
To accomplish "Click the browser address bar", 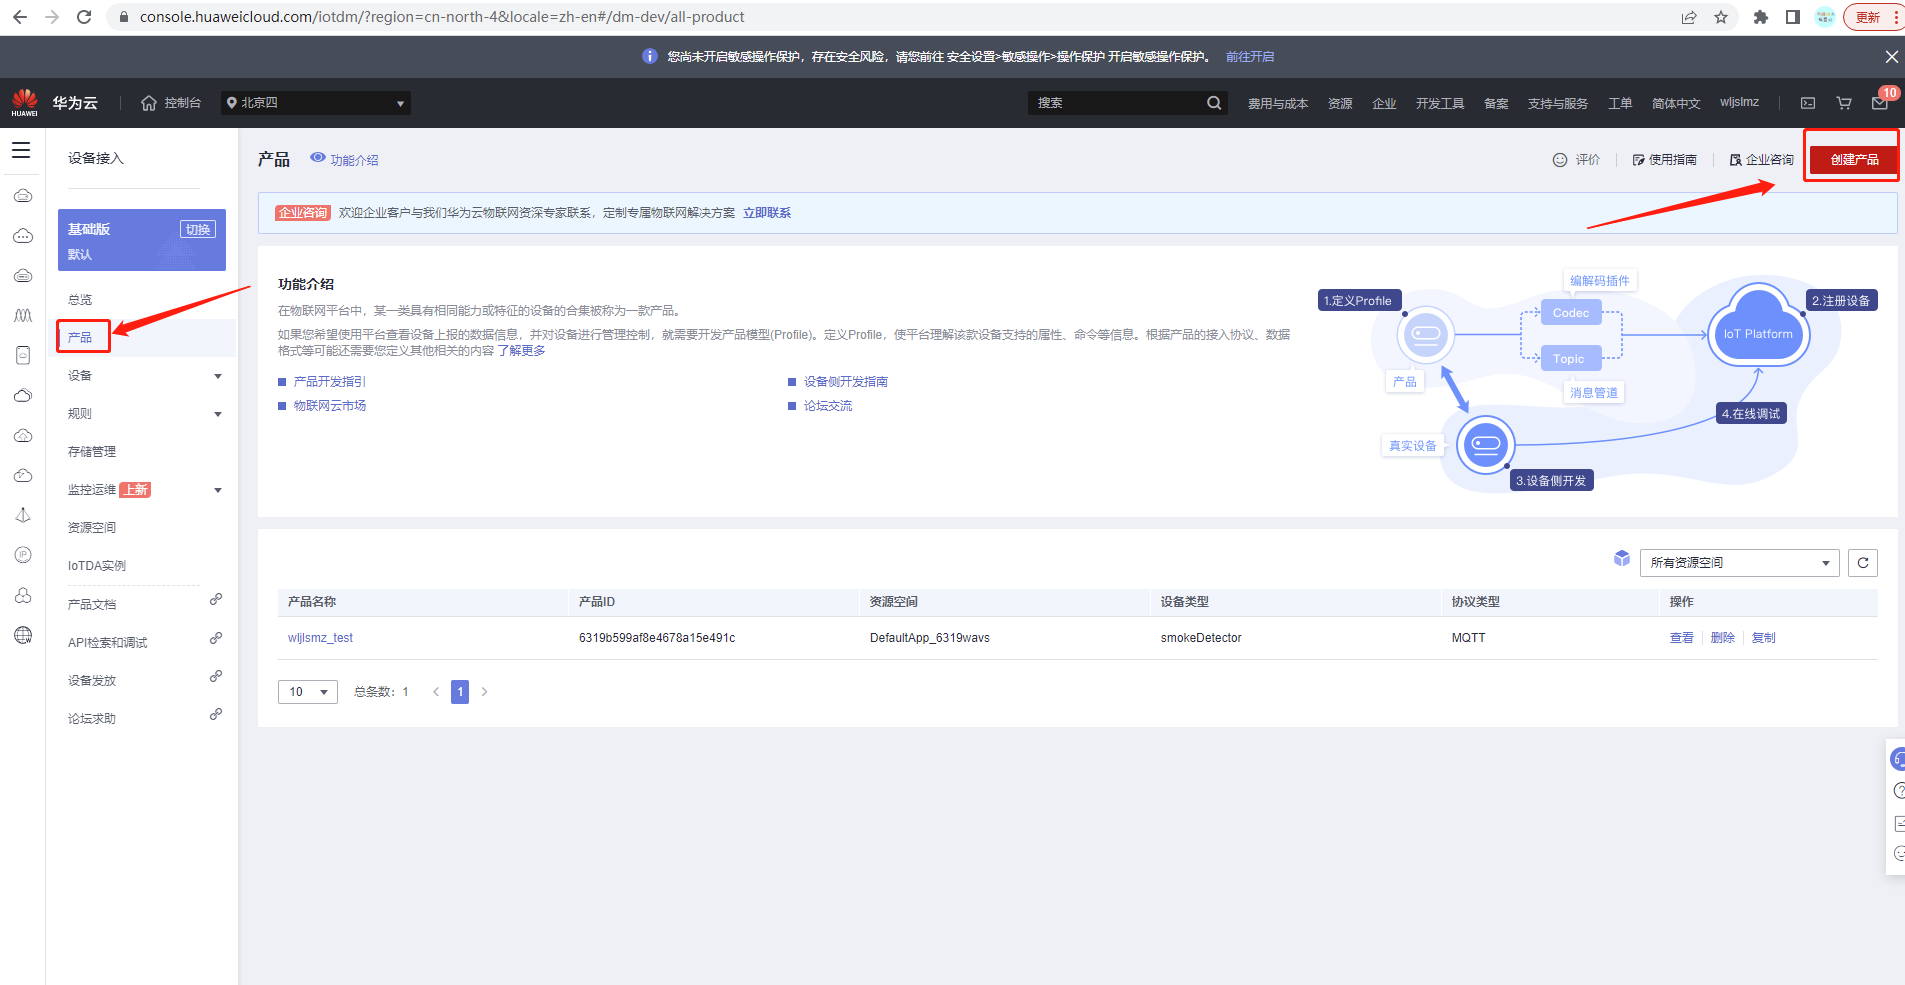I will coord(890,17).
